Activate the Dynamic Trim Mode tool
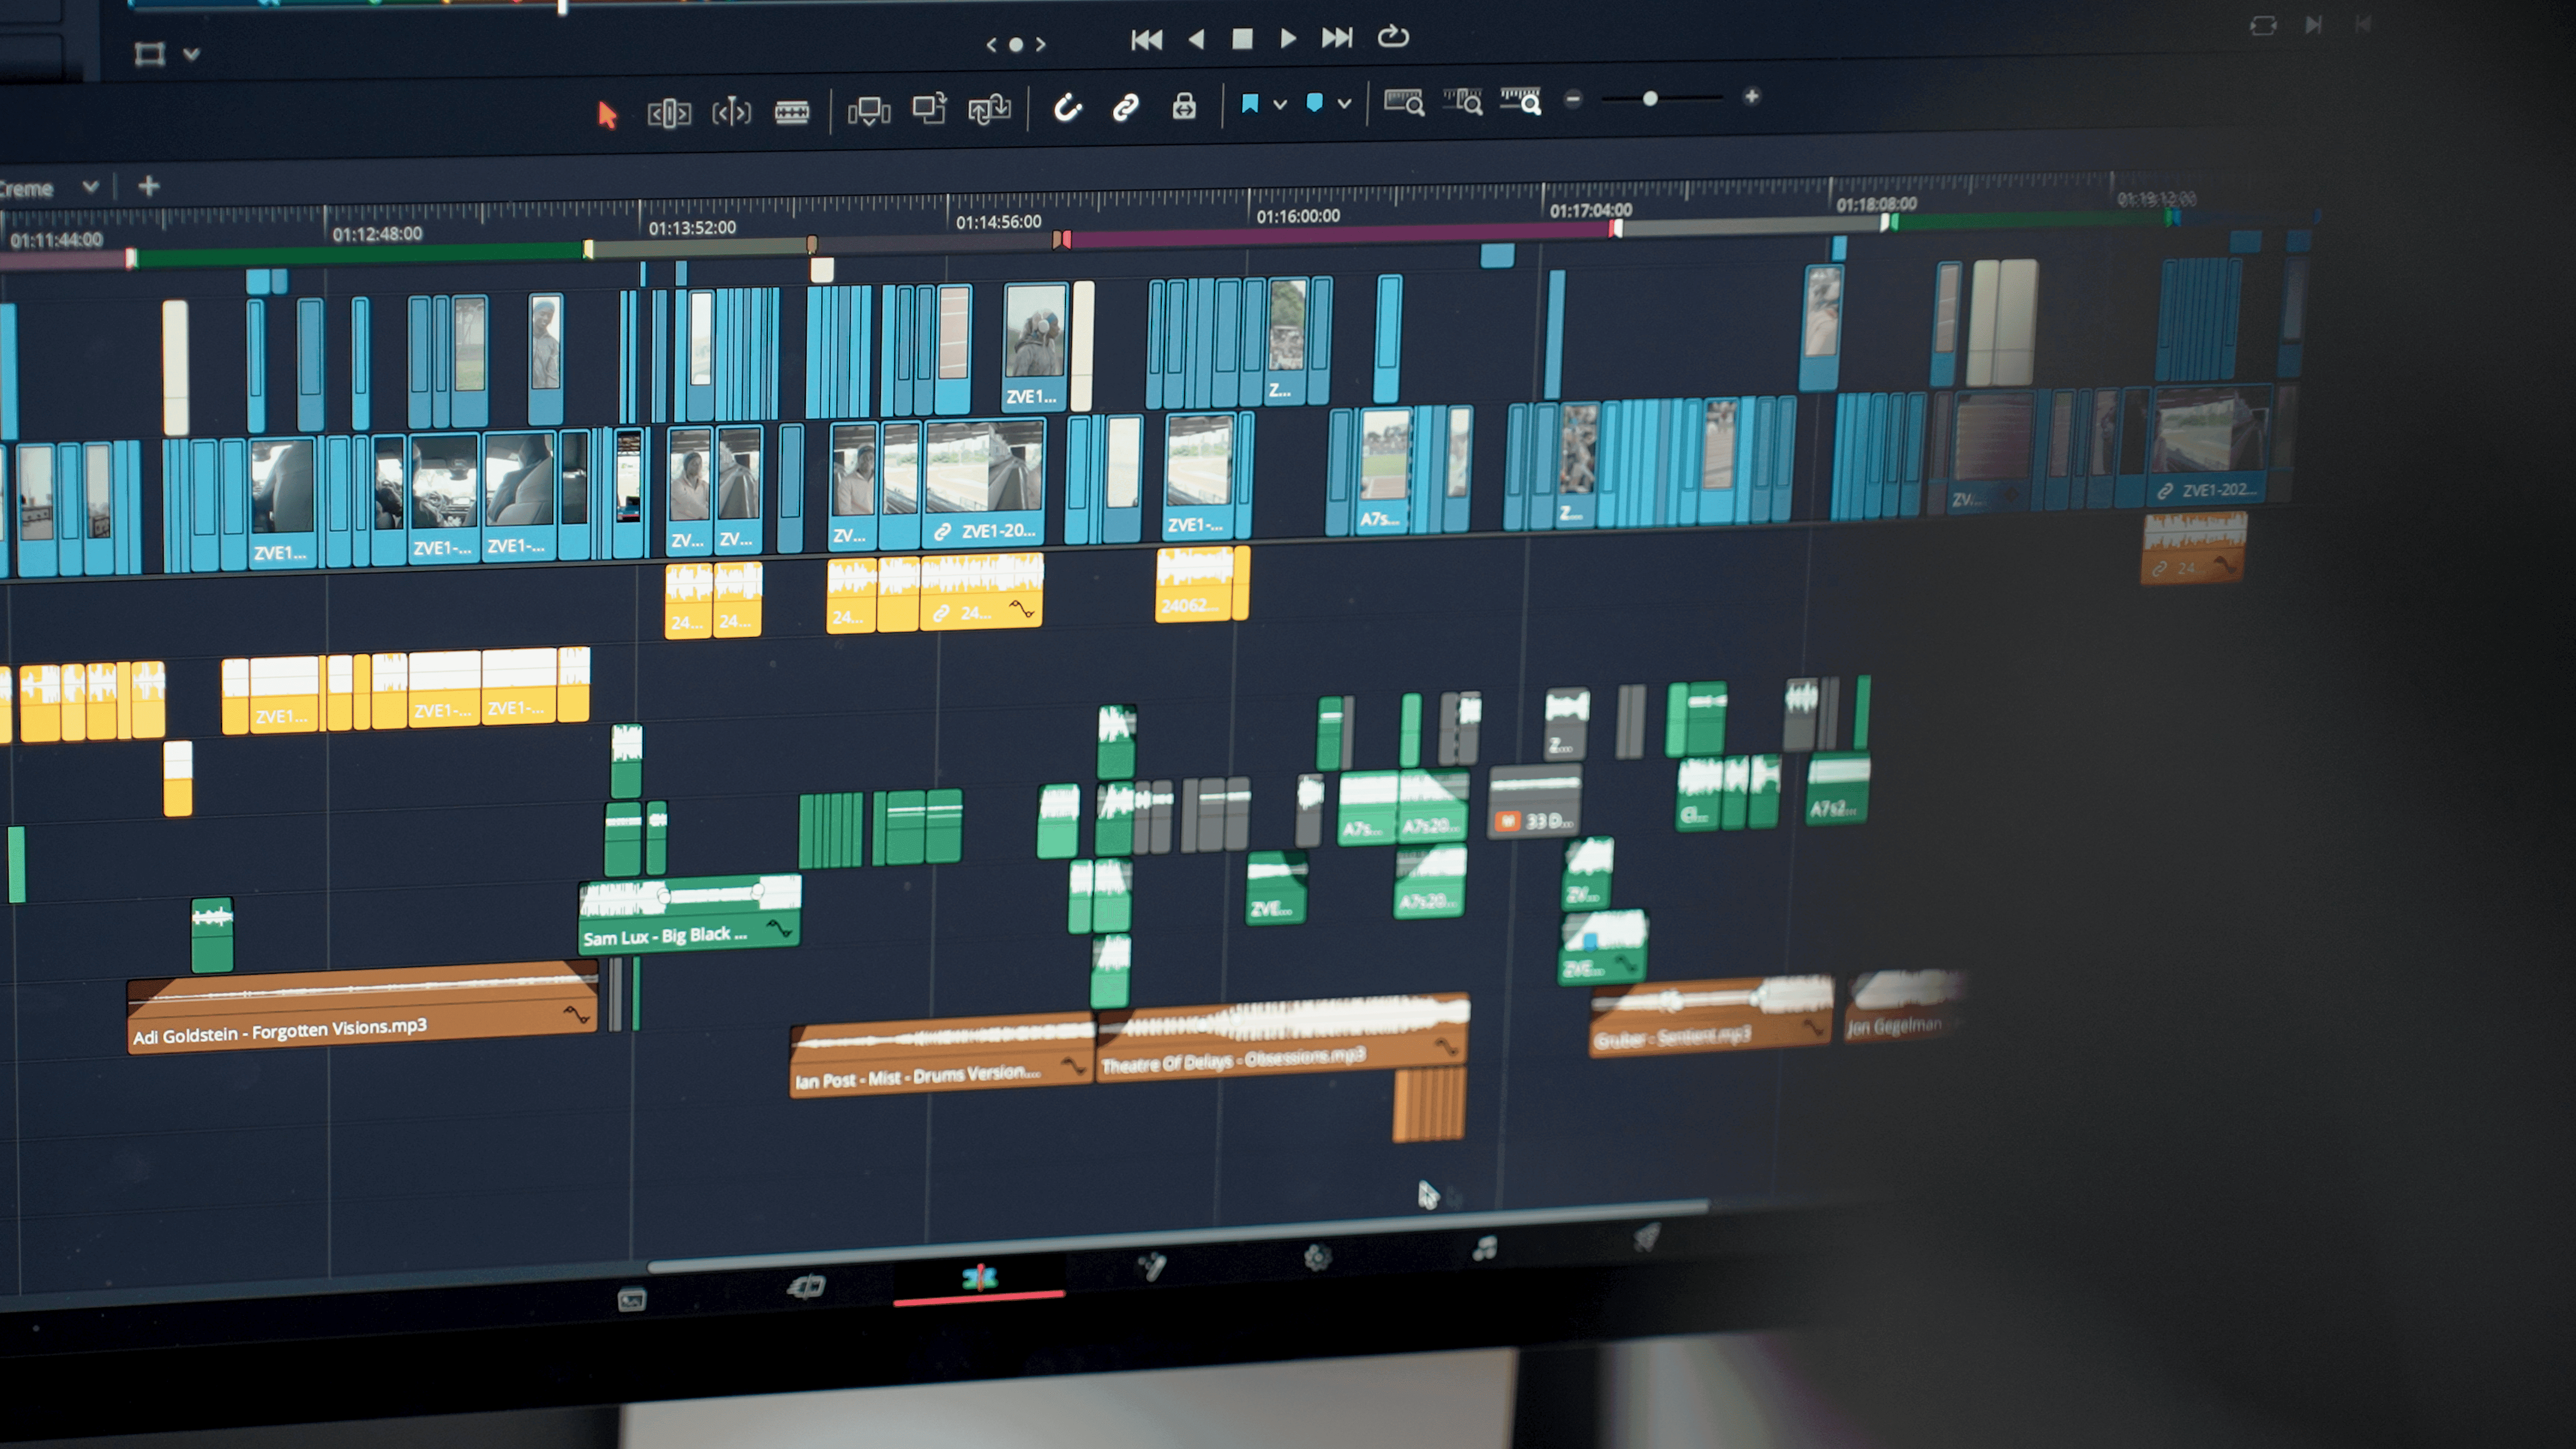This screenshot has width=2576, height=1449. pyautogui.click(x=731, y=112)
